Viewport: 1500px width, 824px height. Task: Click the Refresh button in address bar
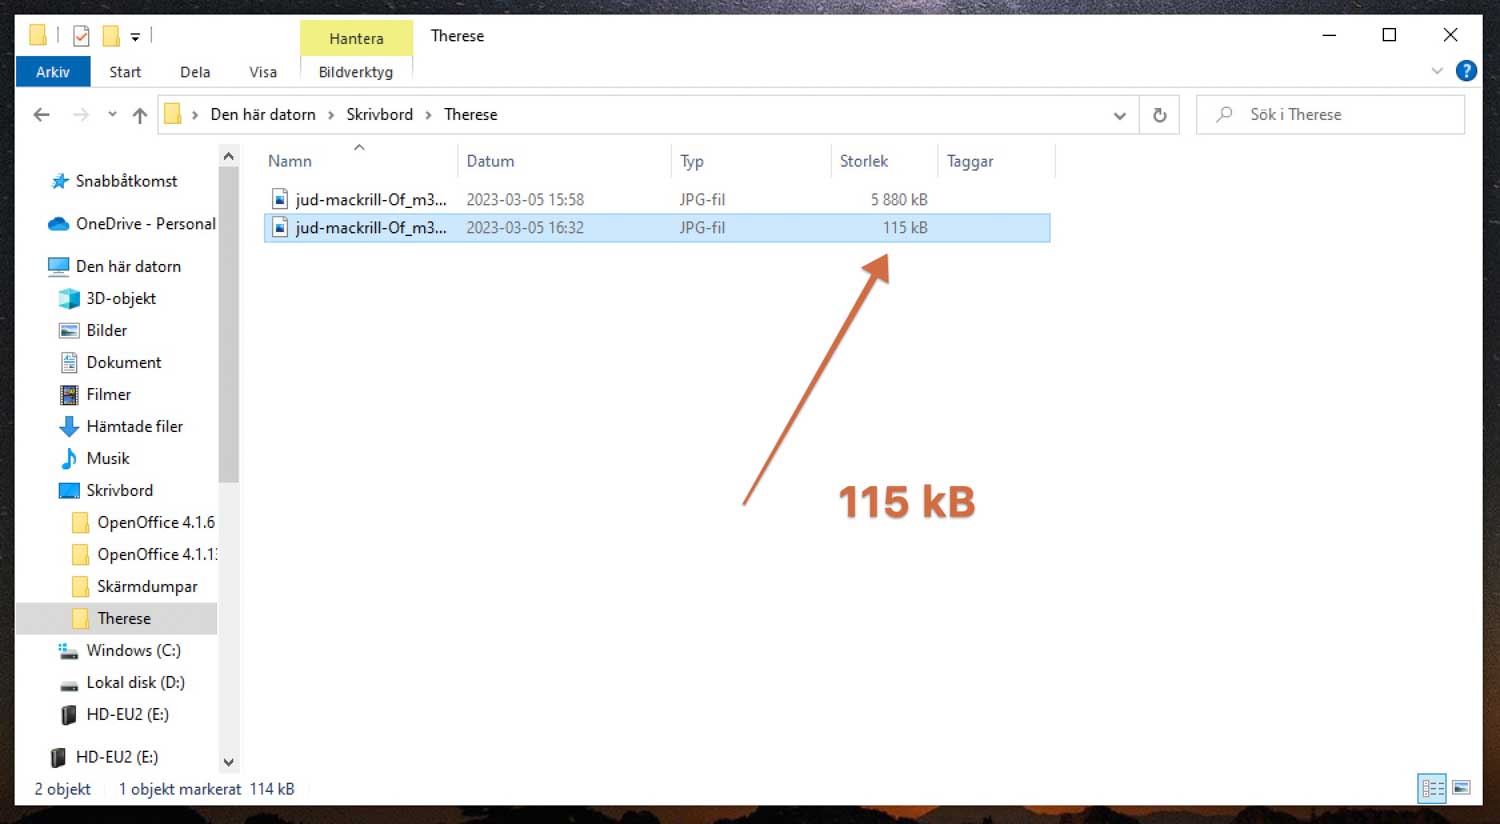click(1159, 115)
